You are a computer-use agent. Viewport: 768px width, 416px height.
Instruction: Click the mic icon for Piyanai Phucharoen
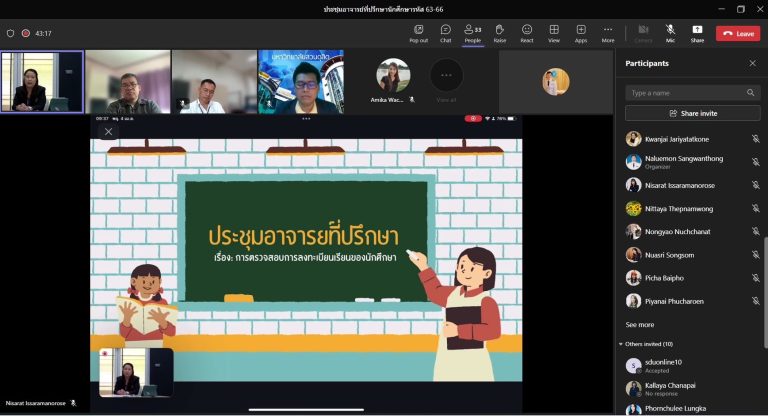click(755, 301)
